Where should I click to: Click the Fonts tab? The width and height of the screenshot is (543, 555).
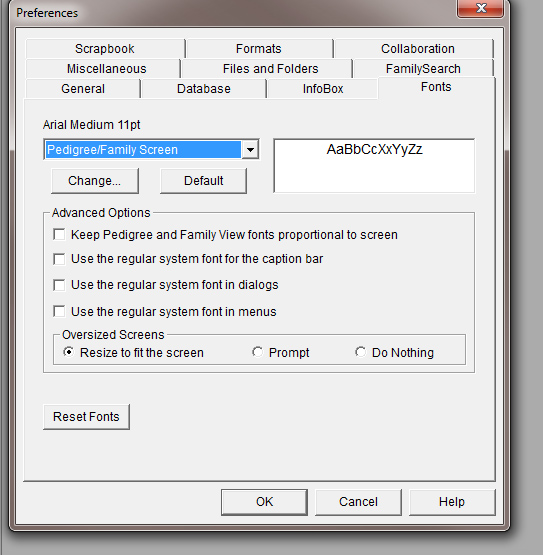pyautogui.click(x=436, y=87)
